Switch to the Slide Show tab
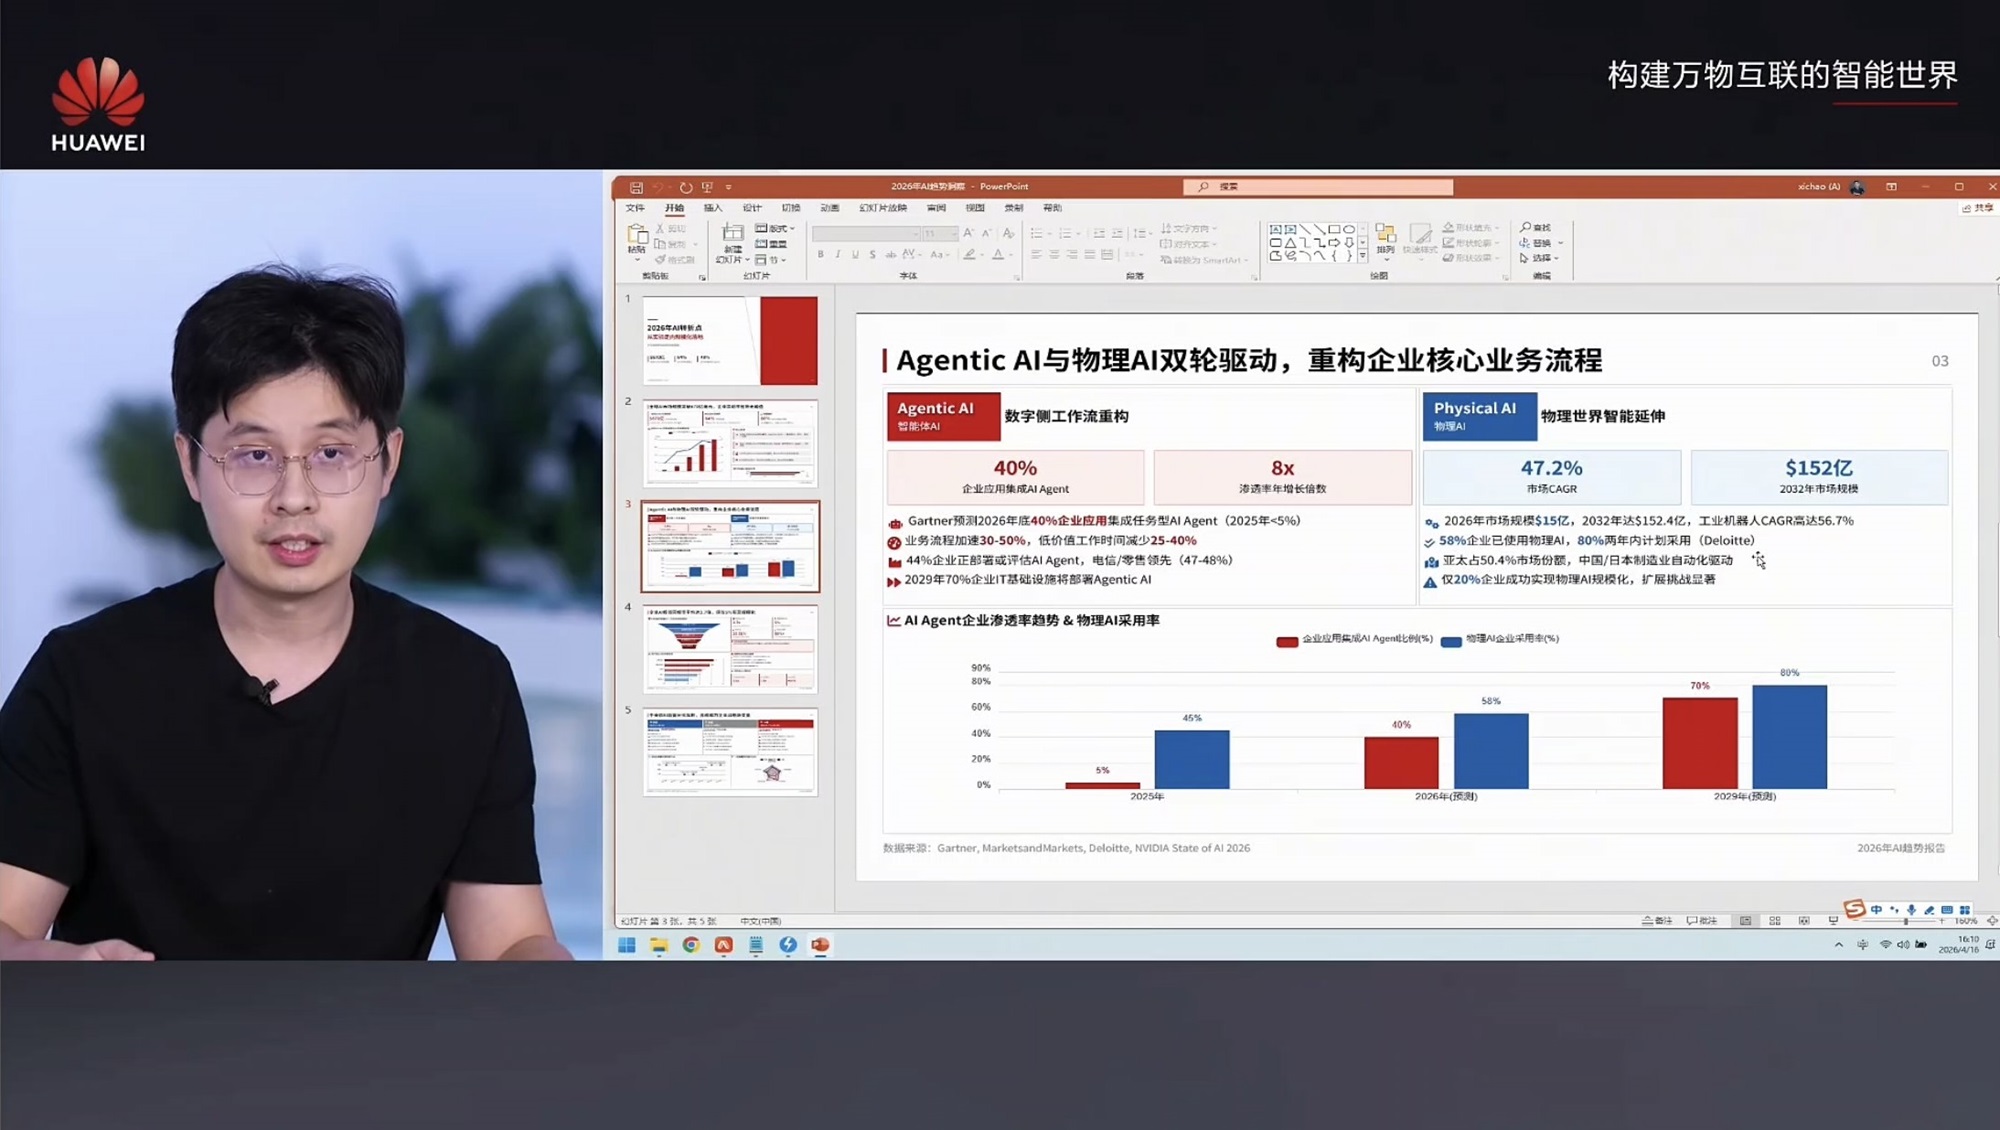This screenshot has height=1130, width=2000. click(x=882, y=208)
